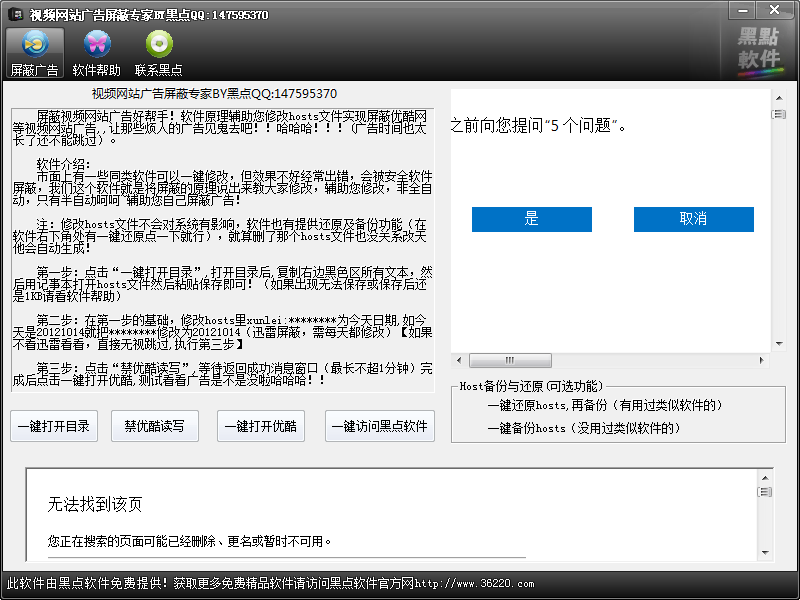Click the blue 取消 button
800x600 pixels.
pyautogui.click(x=694, y=219)
